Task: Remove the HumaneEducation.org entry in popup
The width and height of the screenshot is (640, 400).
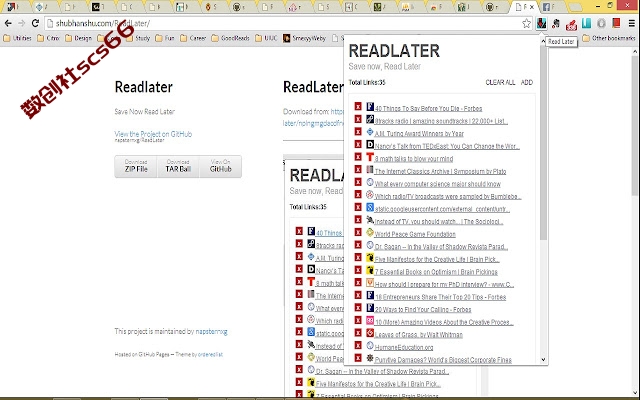Action: coord(358,346)
